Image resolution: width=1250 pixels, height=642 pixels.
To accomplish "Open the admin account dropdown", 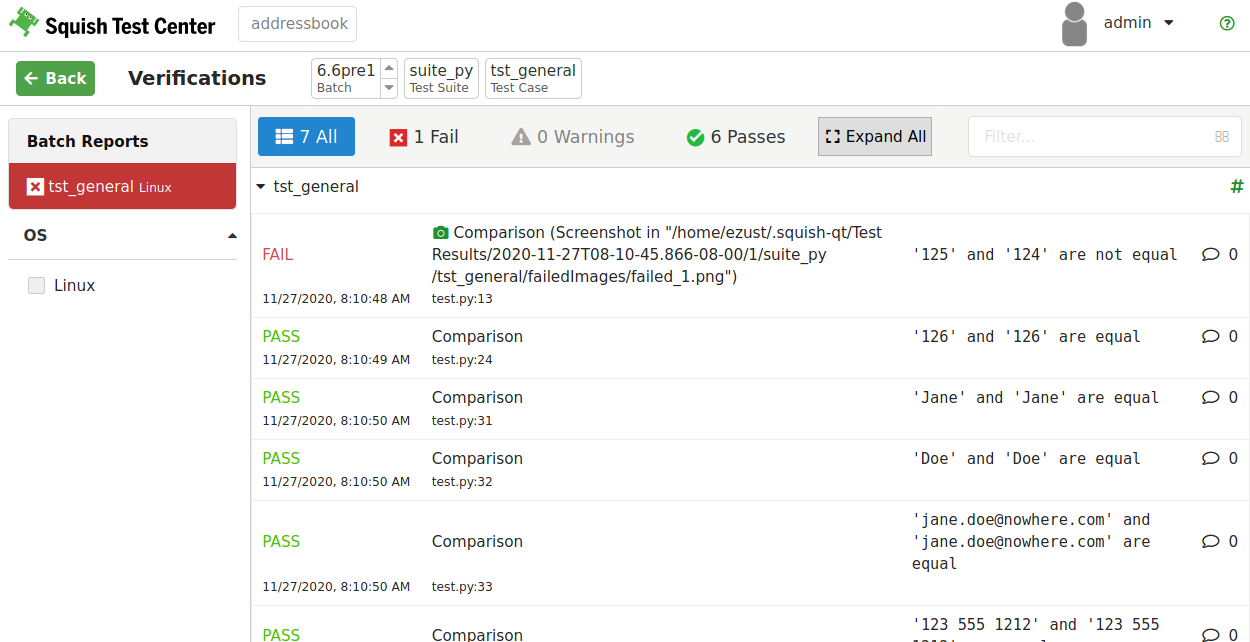I will (x=1139, y=22).
